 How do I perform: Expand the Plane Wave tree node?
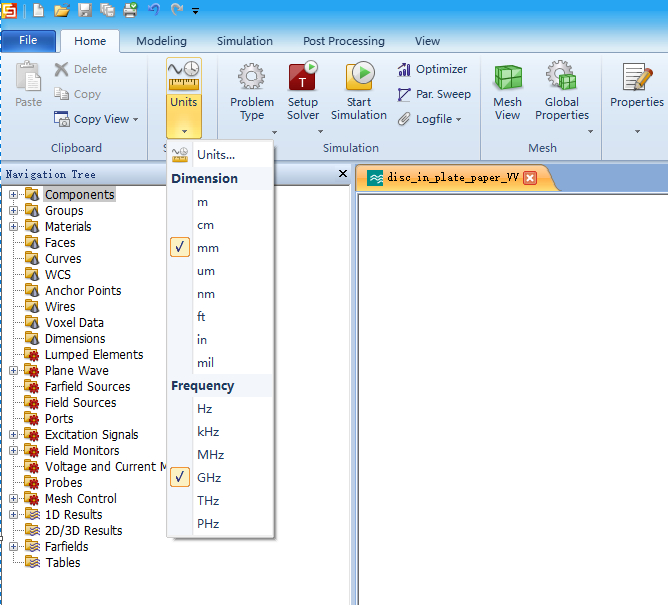[13, 370]
